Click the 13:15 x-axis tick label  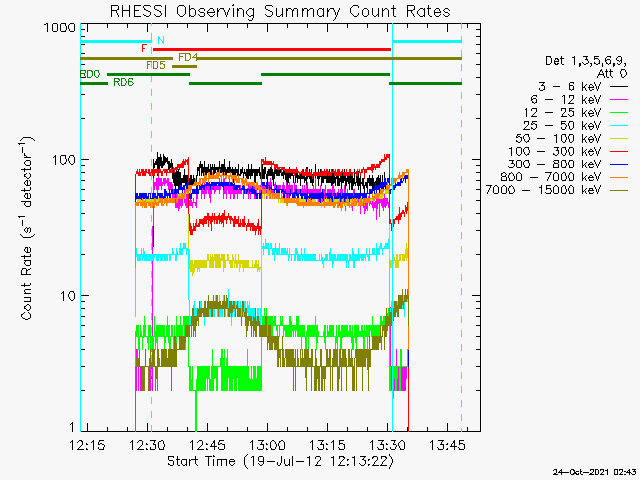pos(328,445)
